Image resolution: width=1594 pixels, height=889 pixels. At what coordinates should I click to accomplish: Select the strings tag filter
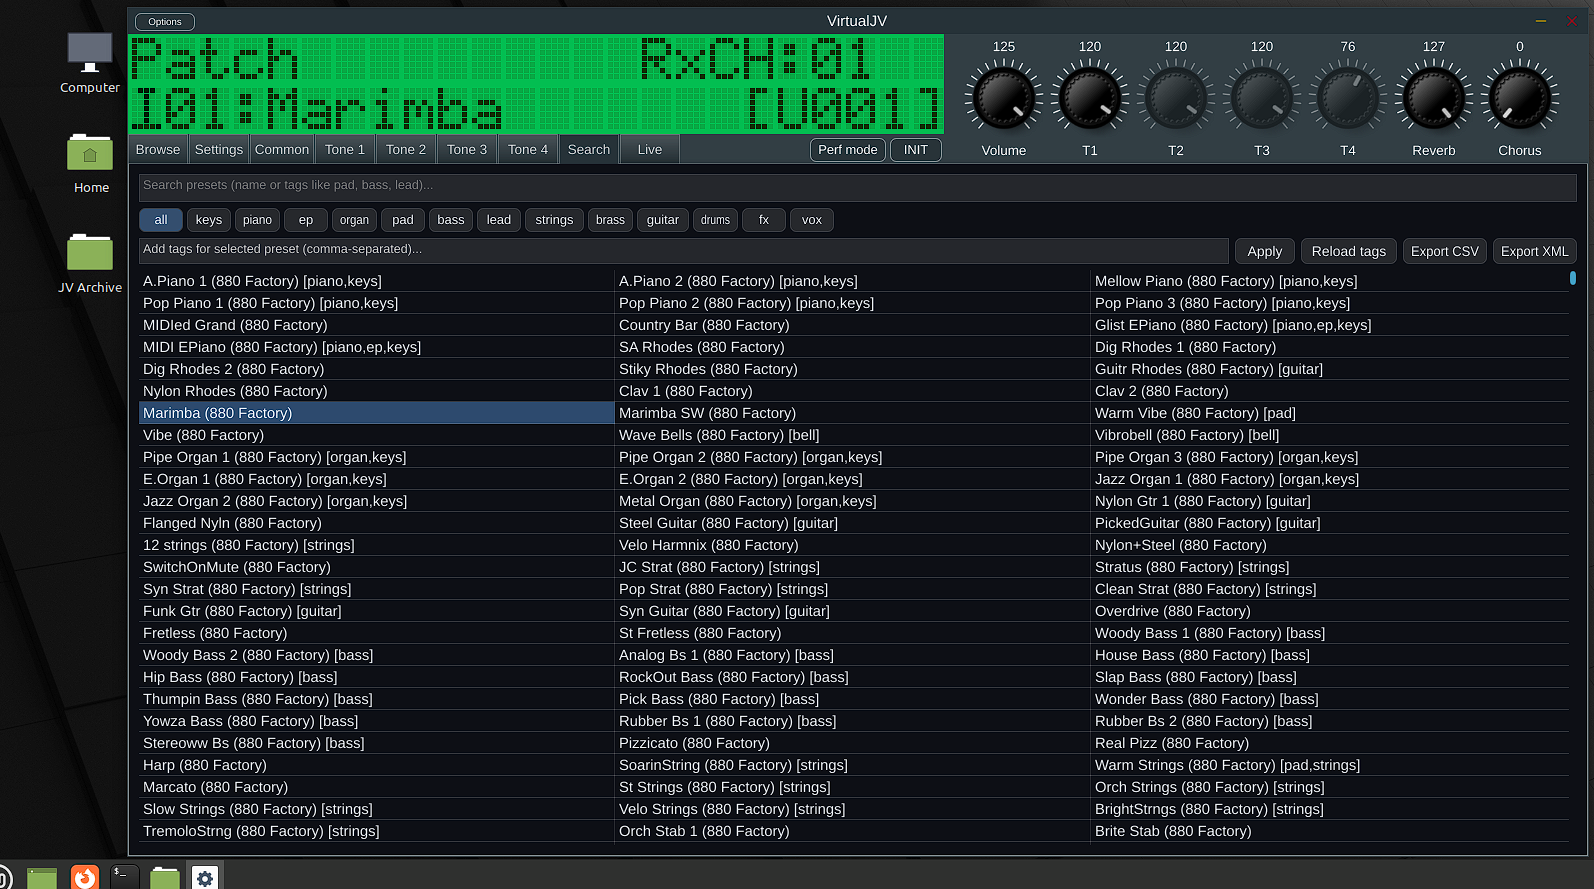(x=554, y=220)
